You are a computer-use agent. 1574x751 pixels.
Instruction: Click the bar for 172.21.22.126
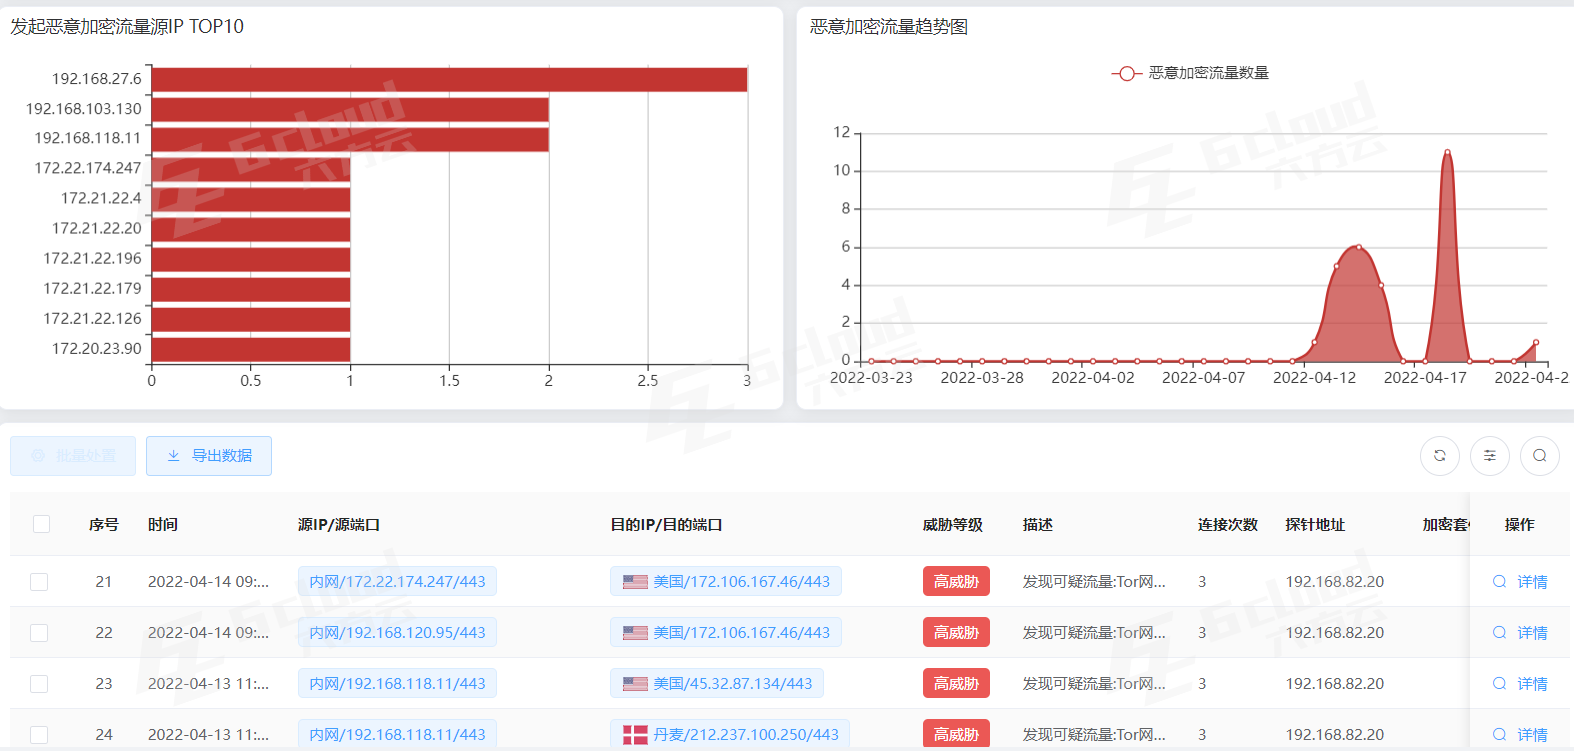(x=251, y=319)
